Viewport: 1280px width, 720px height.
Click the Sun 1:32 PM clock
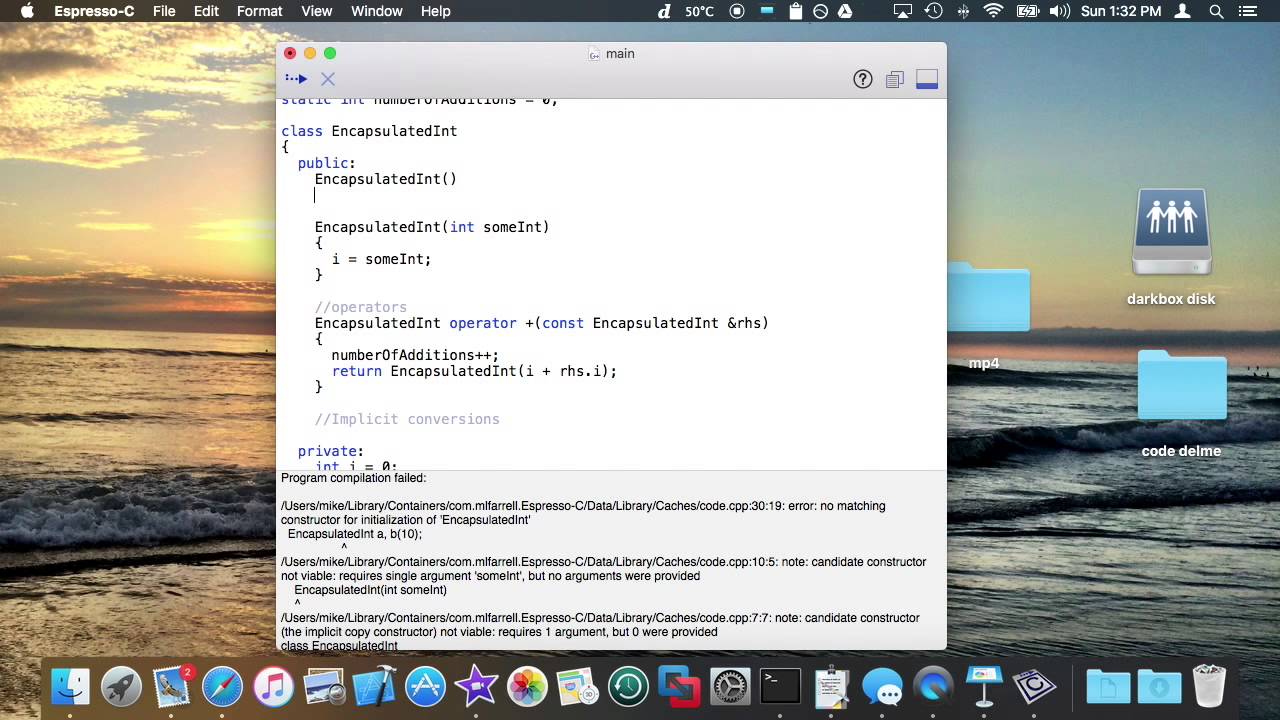click(1121, 11)
